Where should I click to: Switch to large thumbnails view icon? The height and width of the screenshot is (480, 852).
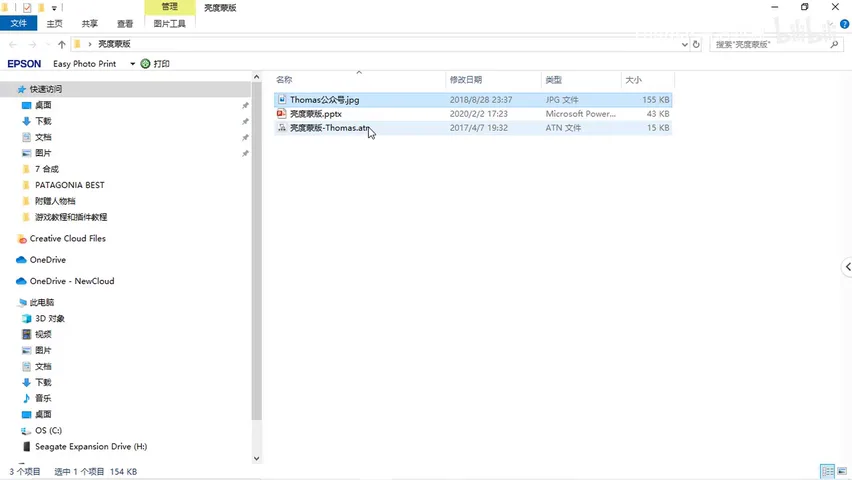point(842,471)
